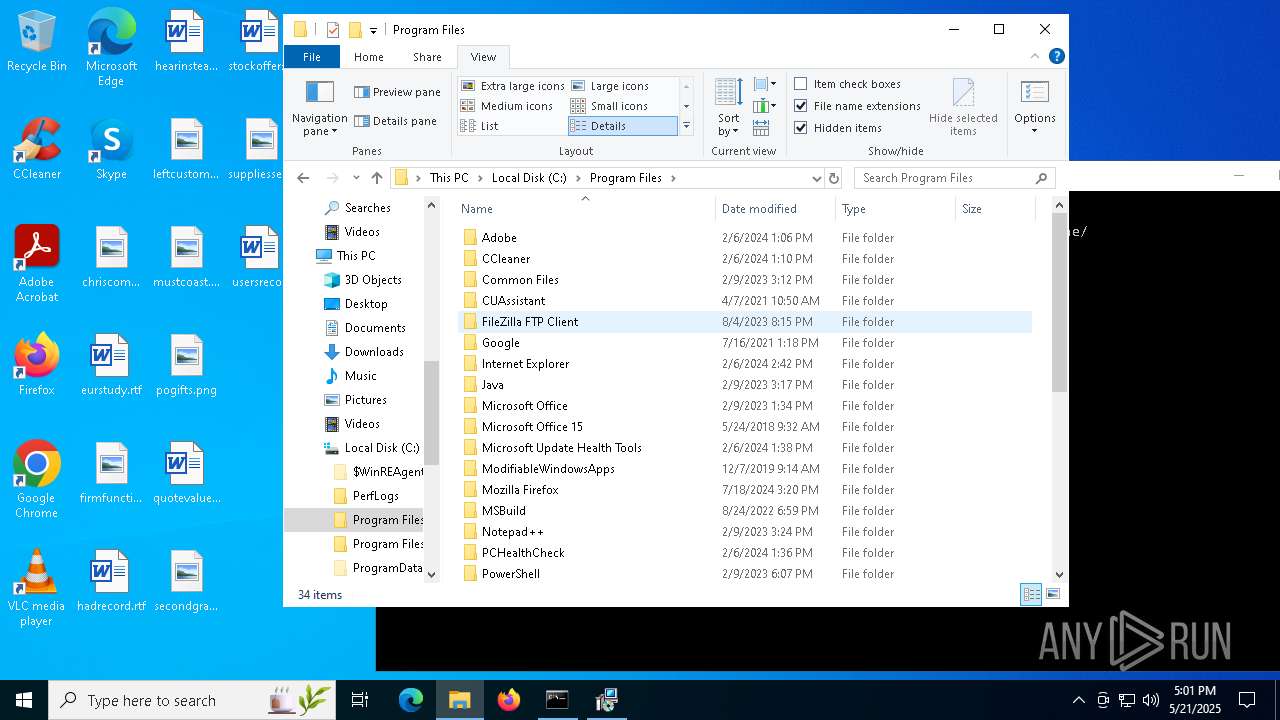Screen dimensions: 1280x720
Task: Open Firefox from the taskbar
Action: (509, 700)
